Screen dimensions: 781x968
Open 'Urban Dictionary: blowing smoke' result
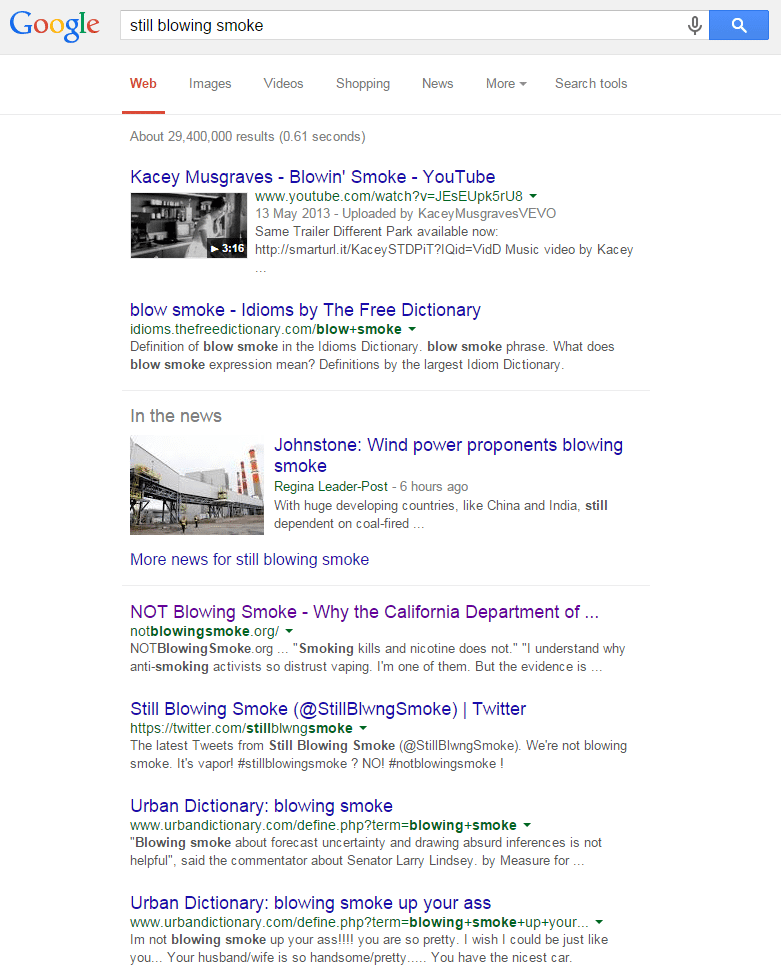(261, 805)
